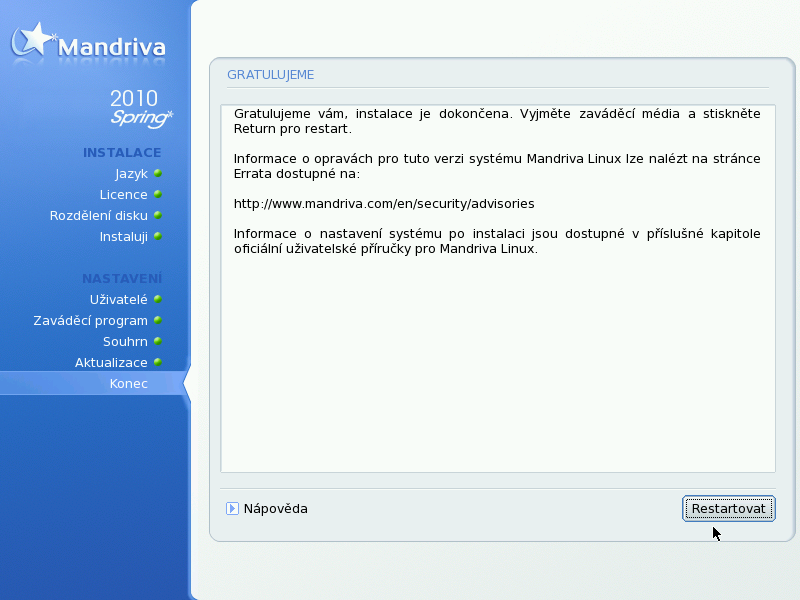Select the highlighted Konec step
This screenshot has height=600, width=800.
(94, 384)
